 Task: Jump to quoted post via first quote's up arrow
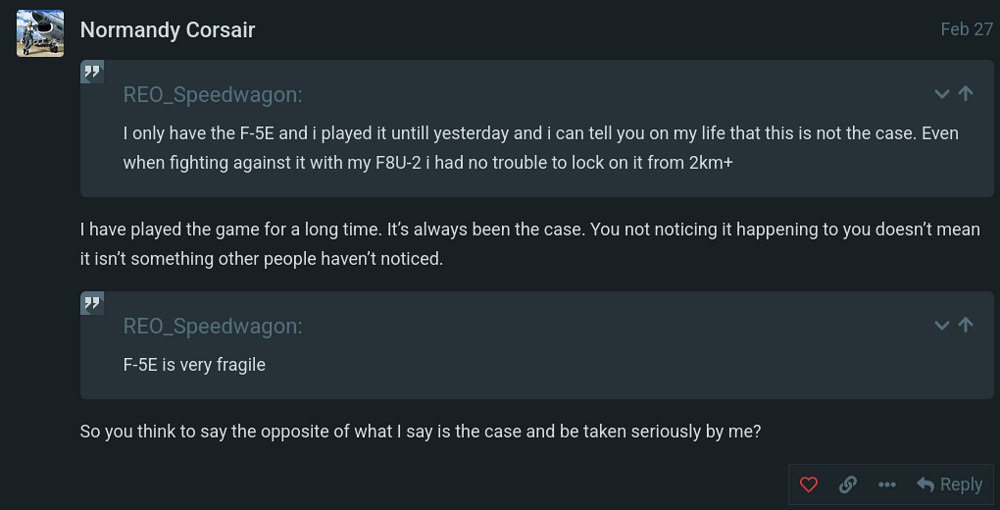click(965, 94)
